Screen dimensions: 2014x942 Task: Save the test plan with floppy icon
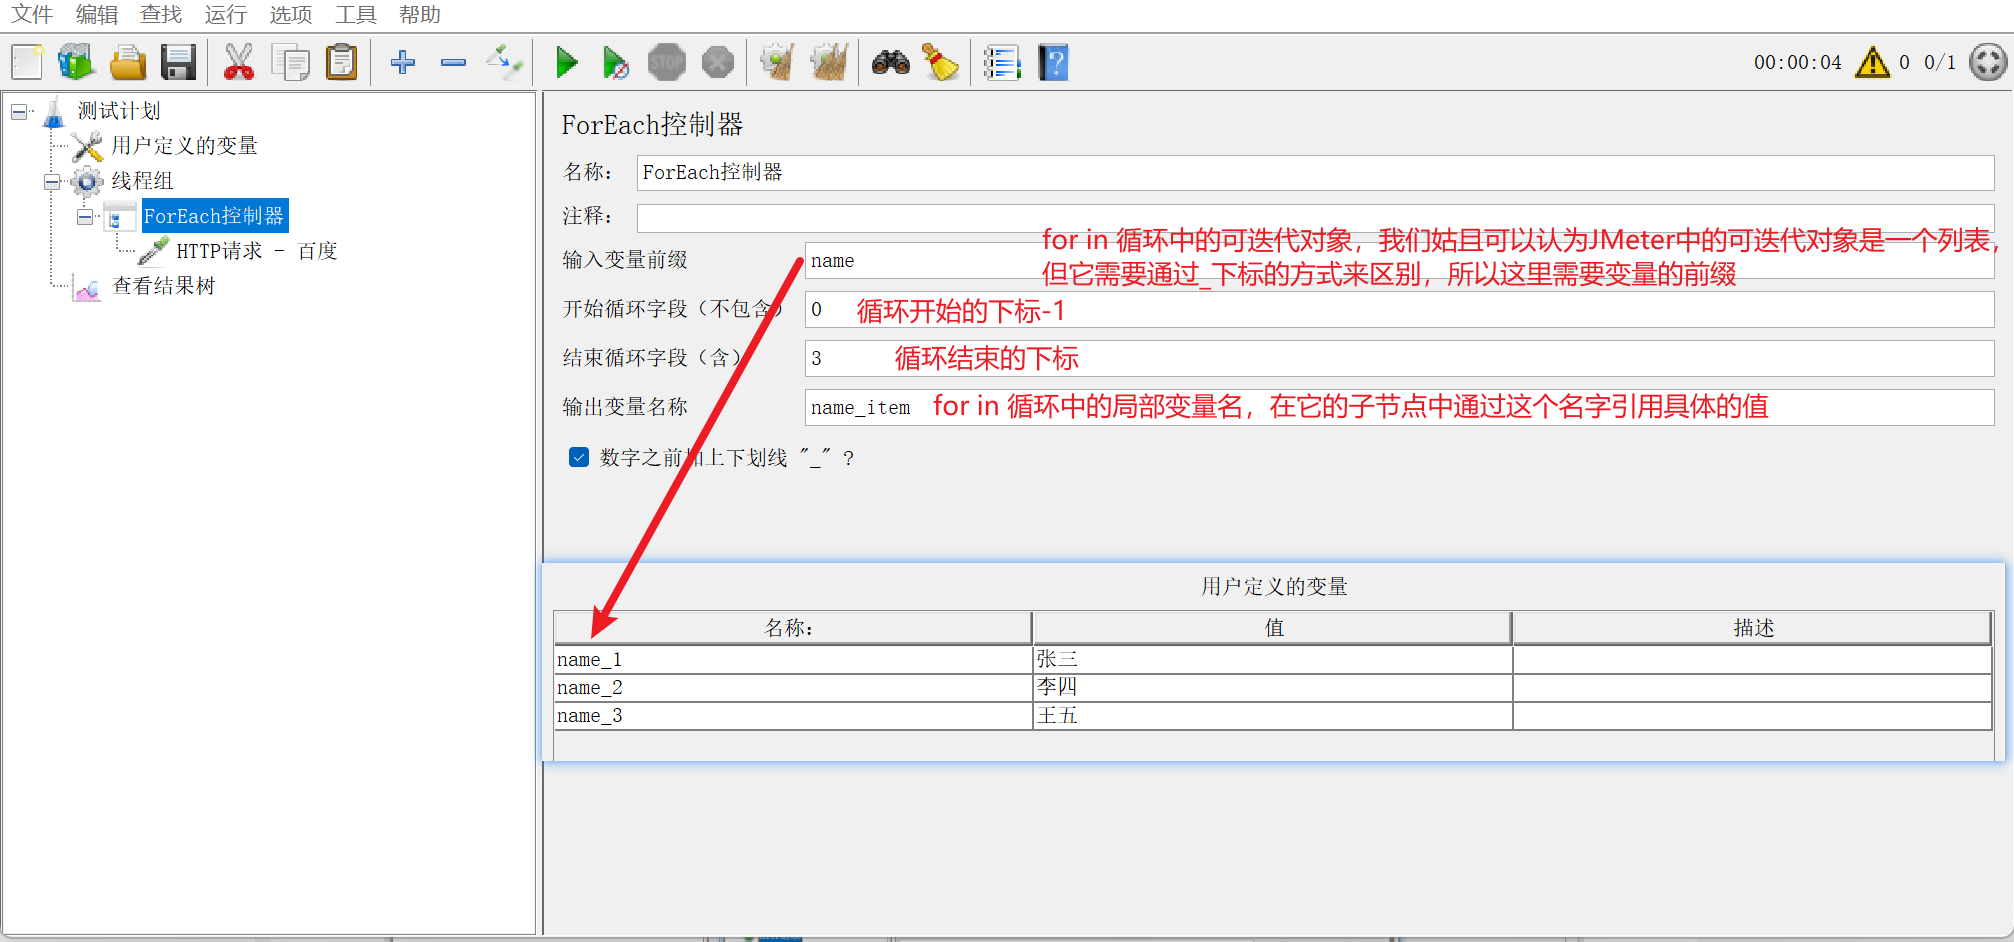(x=179, y=62)
